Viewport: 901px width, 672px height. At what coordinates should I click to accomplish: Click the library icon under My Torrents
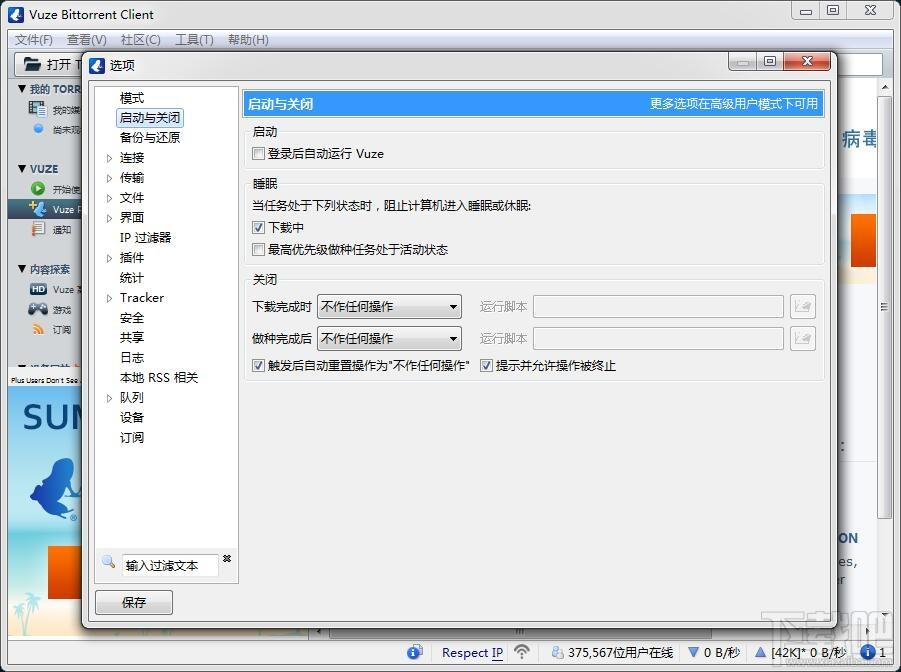[37, 109]
